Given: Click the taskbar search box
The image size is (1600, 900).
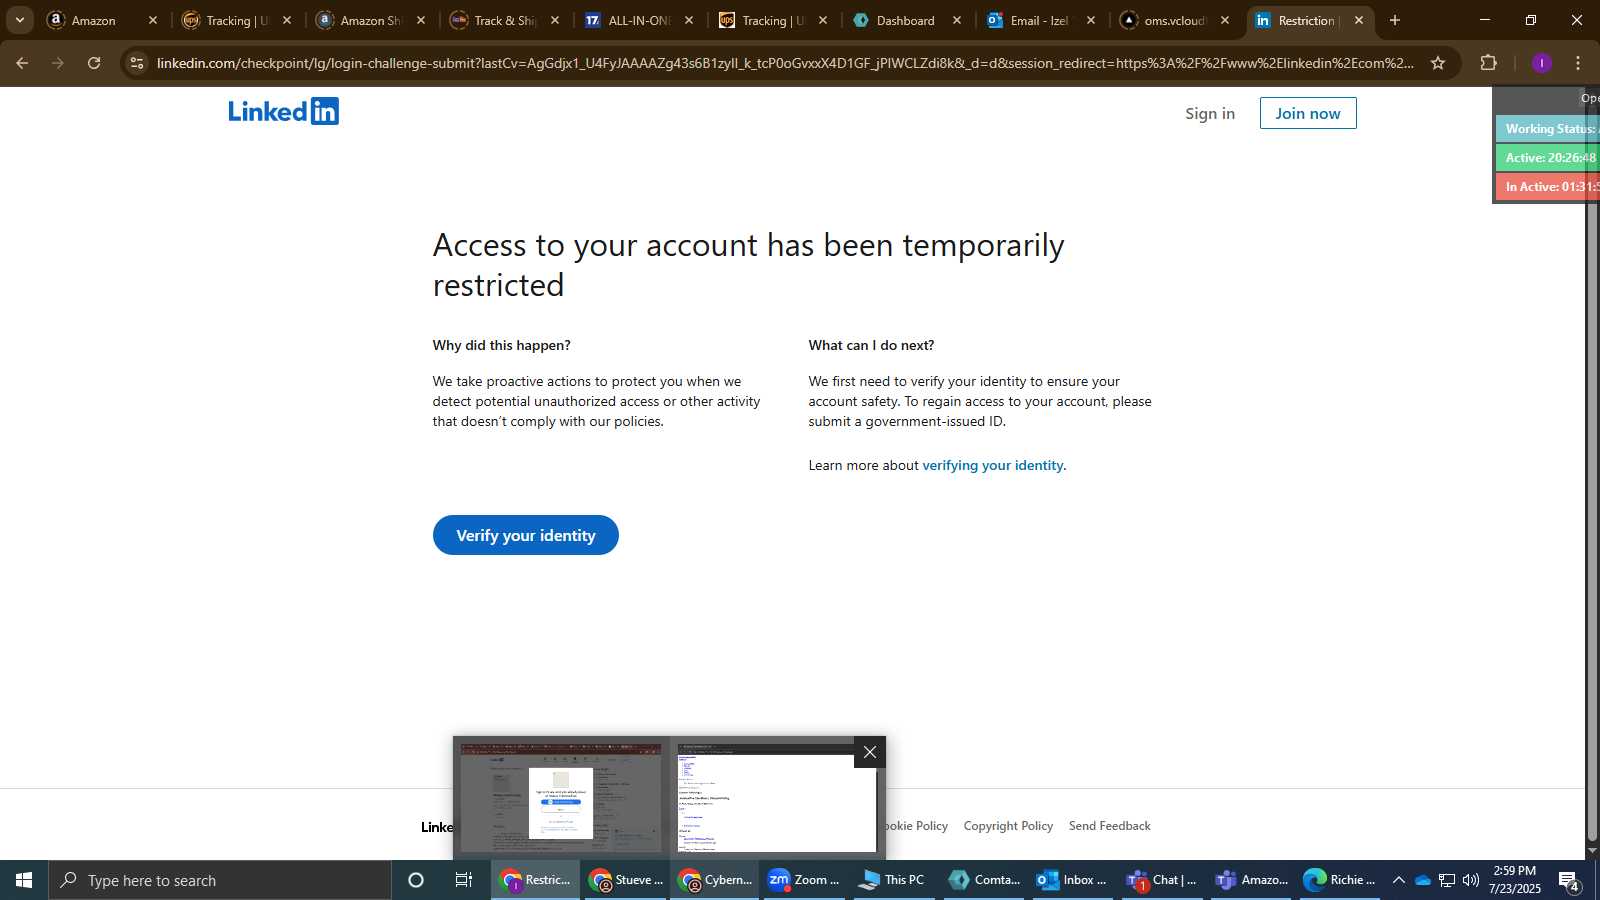Looking at the screenshot, I should (x=220, y=880).
